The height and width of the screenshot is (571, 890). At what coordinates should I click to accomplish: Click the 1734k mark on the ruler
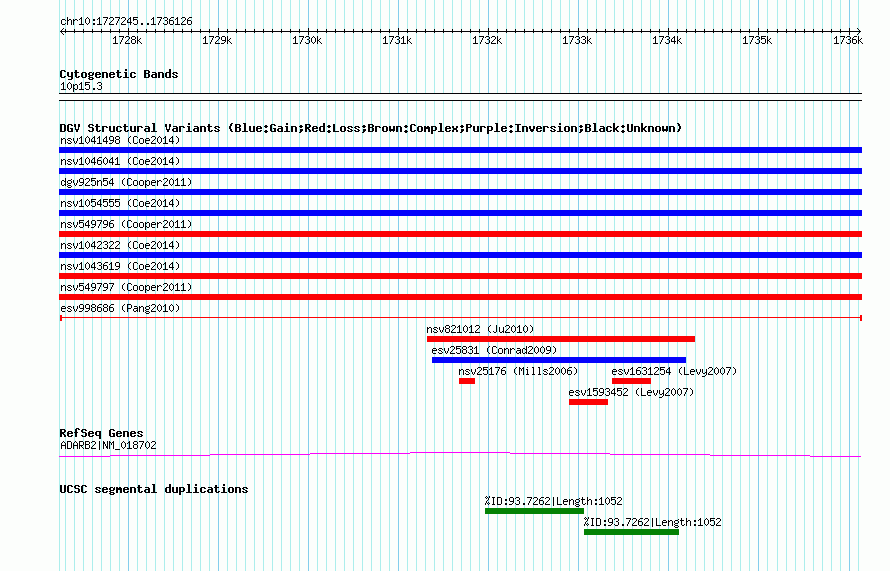point(667,40)
